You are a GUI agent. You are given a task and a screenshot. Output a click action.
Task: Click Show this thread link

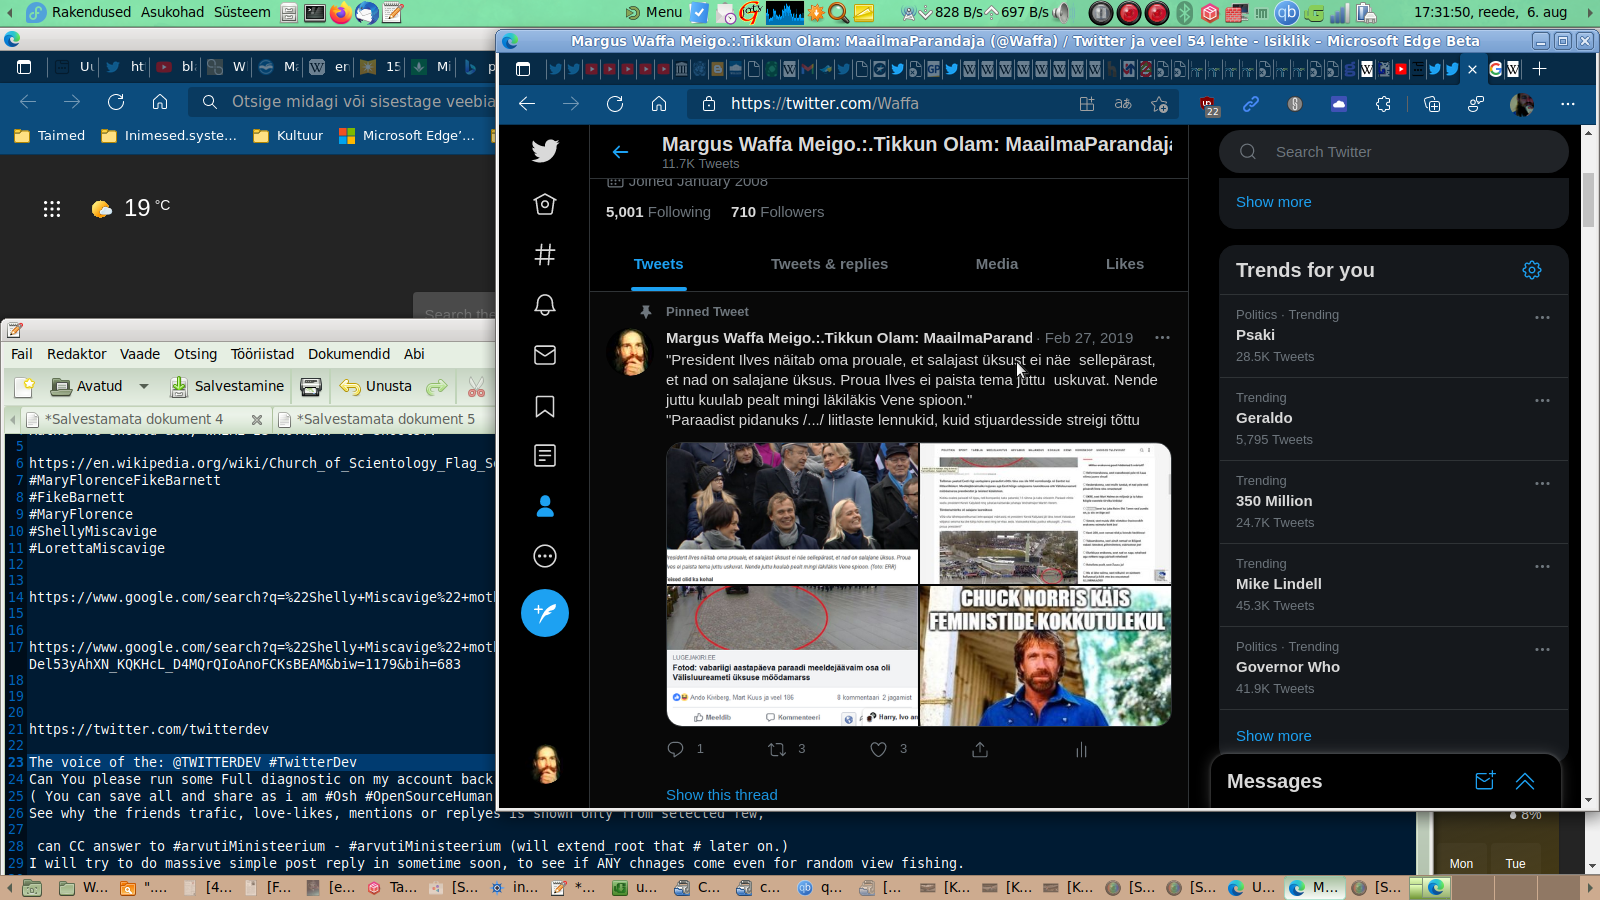pos(722,795)
